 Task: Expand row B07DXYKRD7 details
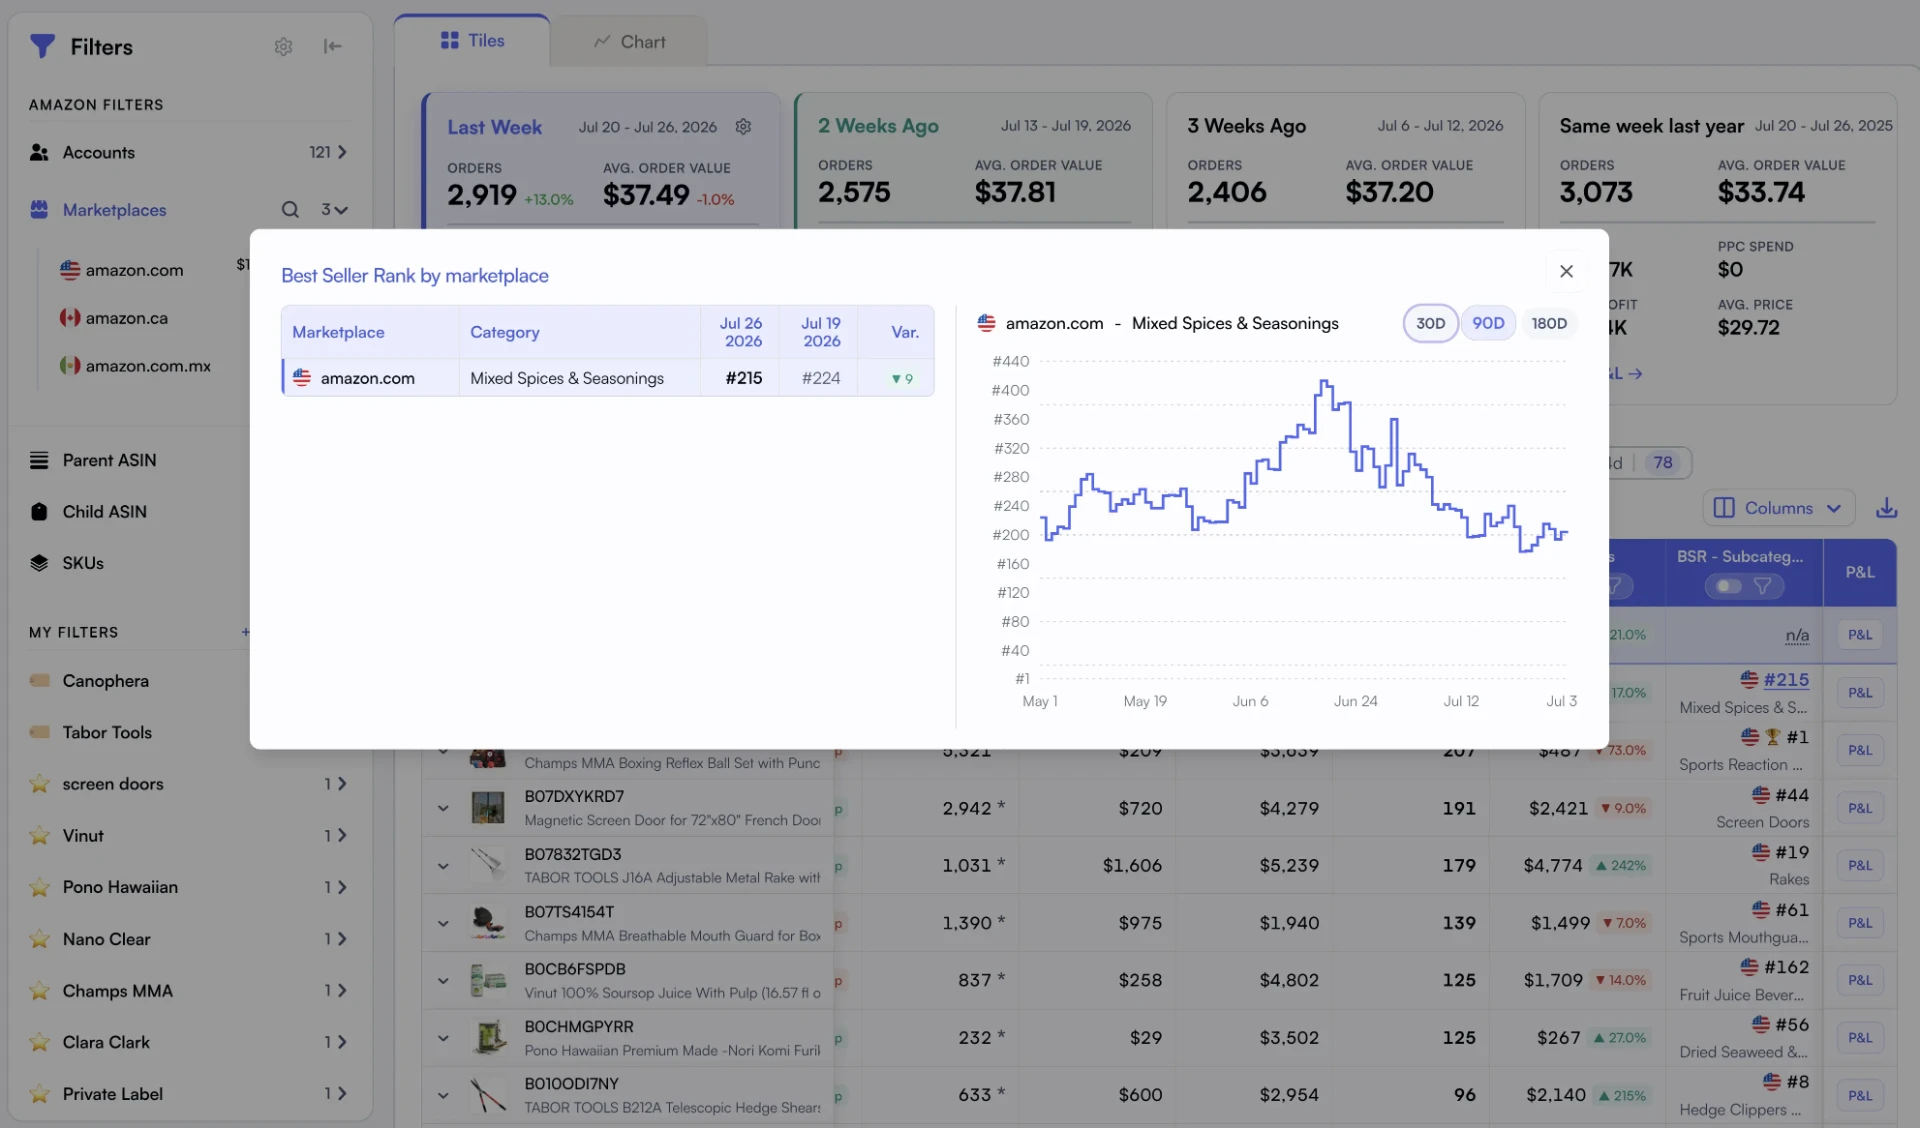pyautogui.click(x=443, y=808)
